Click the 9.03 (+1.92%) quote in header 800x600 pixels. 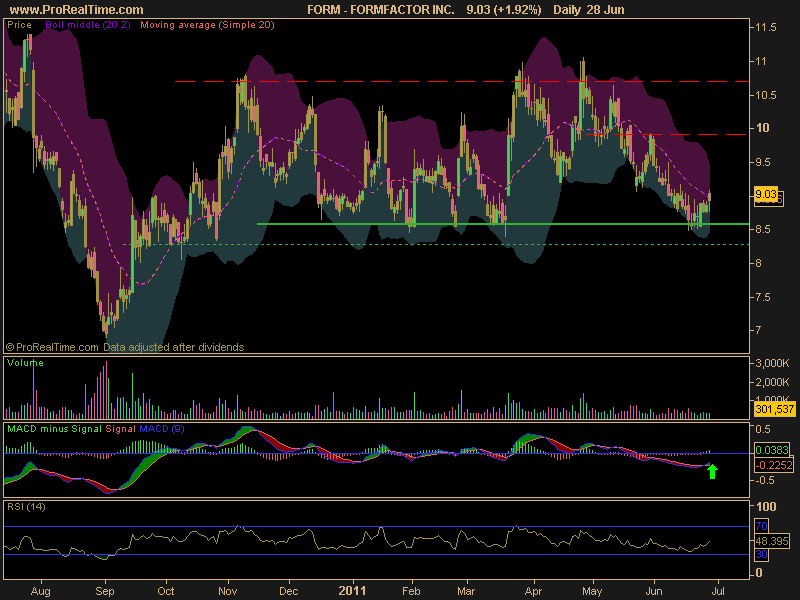click(504, 10)
